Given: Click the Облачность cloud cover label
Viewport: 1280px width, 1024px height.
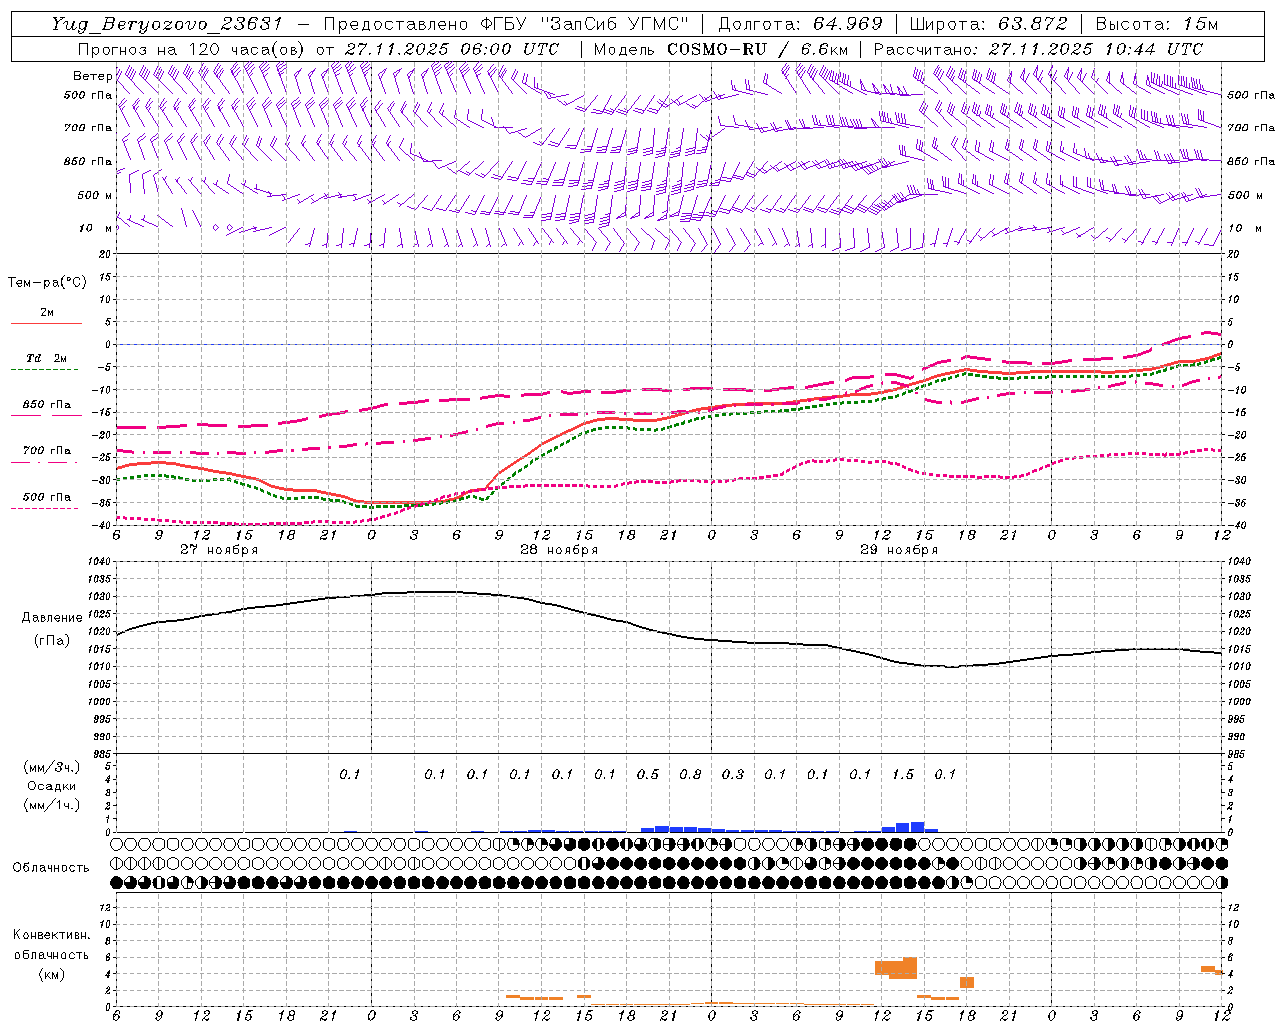Looking at the screenshot, I should (x=51, y=868).
